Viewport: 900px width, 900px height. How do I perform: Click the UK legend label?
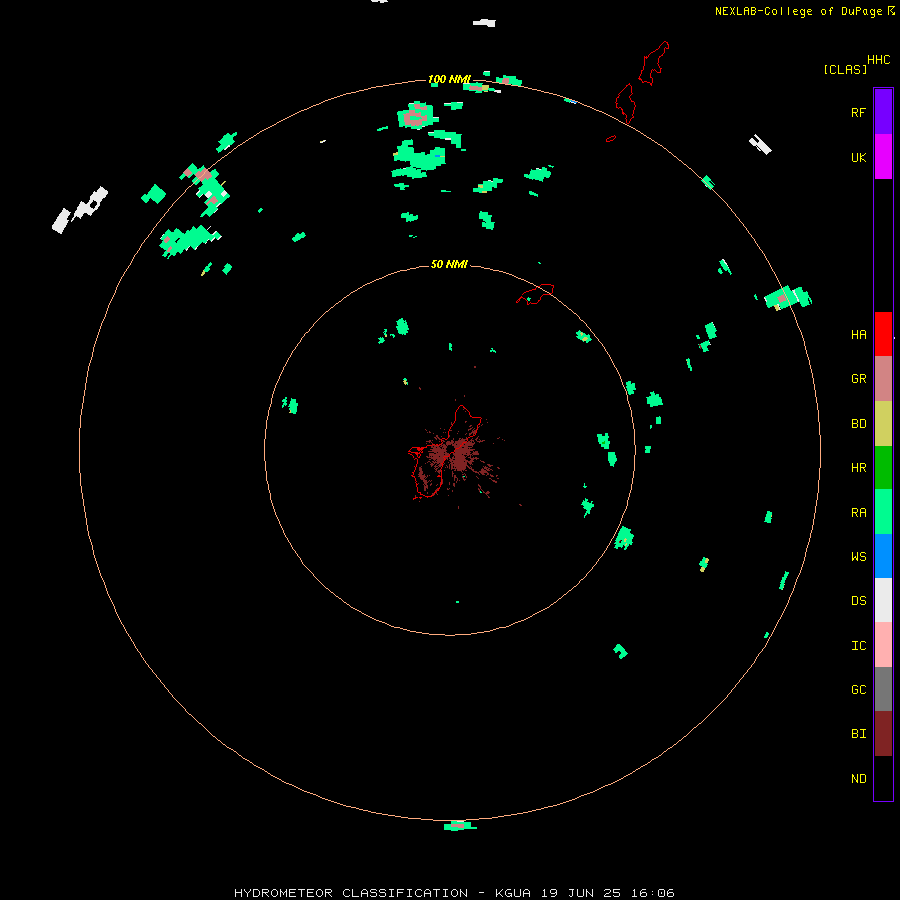click(x=858, y=157)
